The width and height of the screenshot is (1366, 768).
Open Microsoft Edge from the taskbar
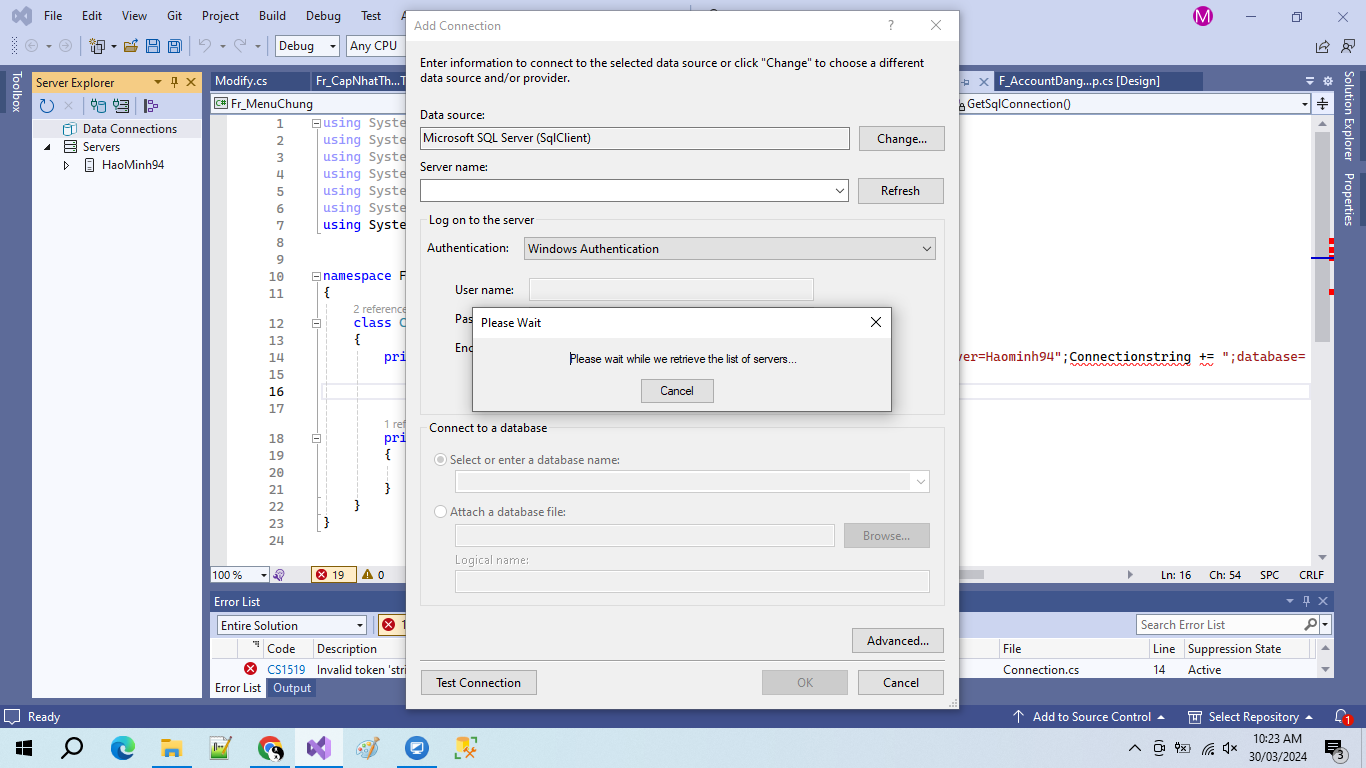point(122,748)
